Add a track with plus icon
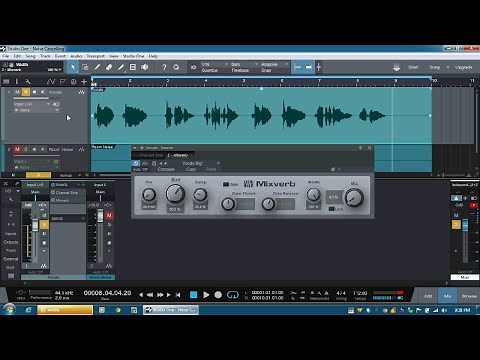 coord(84,81)
